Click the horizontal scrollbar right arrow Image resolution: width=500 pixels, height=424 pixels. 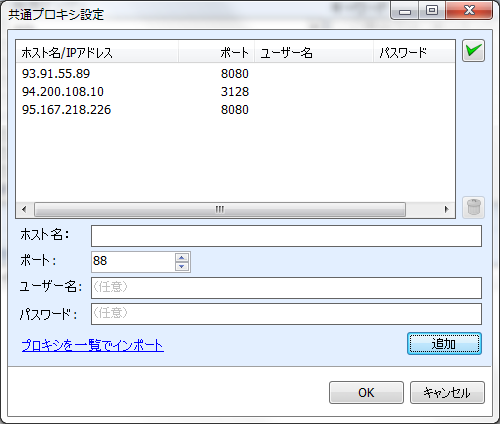tap(447, 209)
